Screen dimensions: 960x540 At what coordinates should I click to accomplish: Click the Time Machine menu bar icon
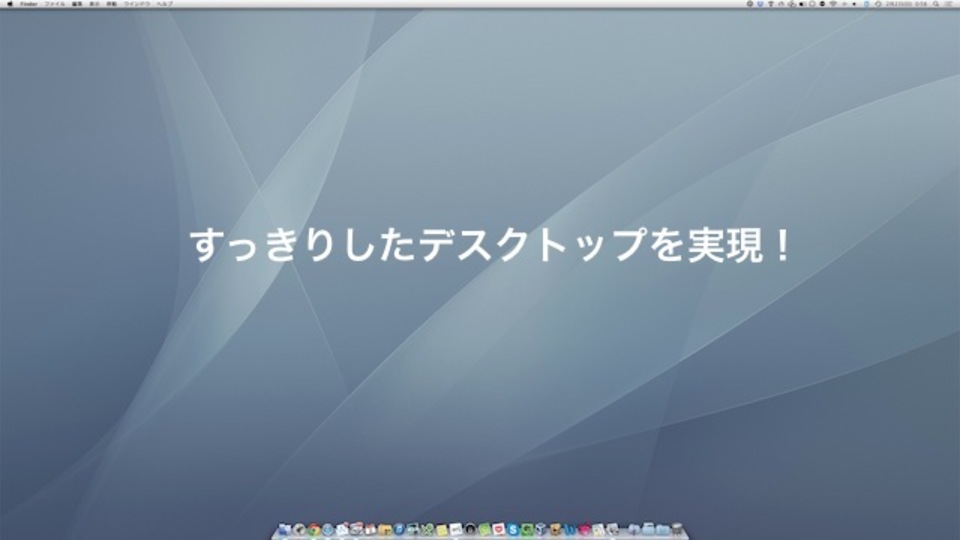pos(877,4)
